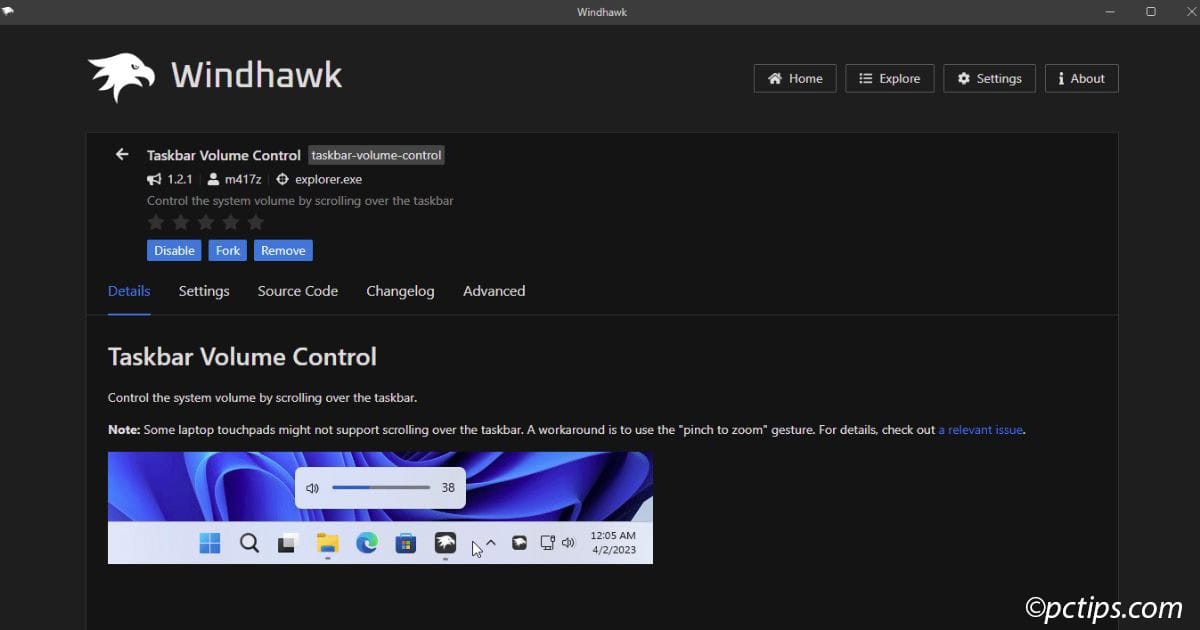Image resolution: width=1200 pixels, height=630 pixels.
Task: Open the Source Code tab
Action: 298,291
